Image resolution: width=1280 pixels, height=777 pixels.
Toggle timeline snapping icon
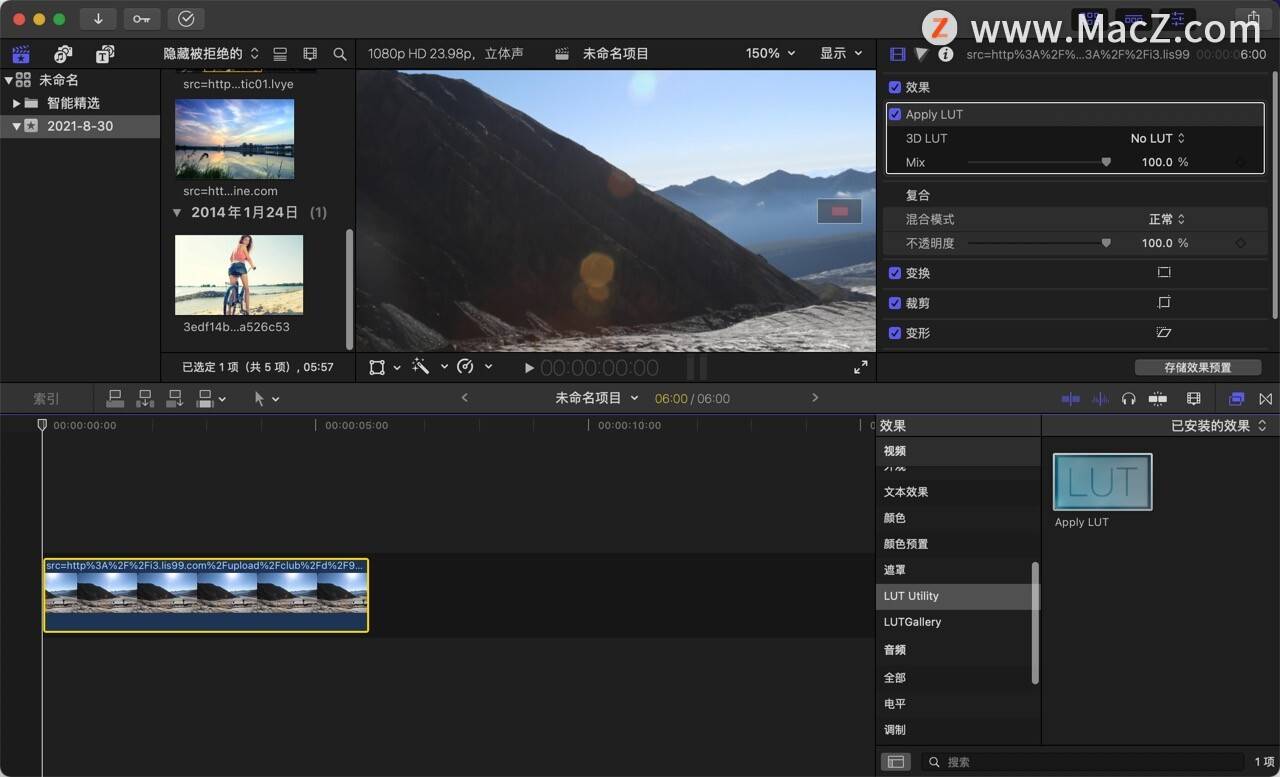pyautogui.click(x=1158, y=398)
